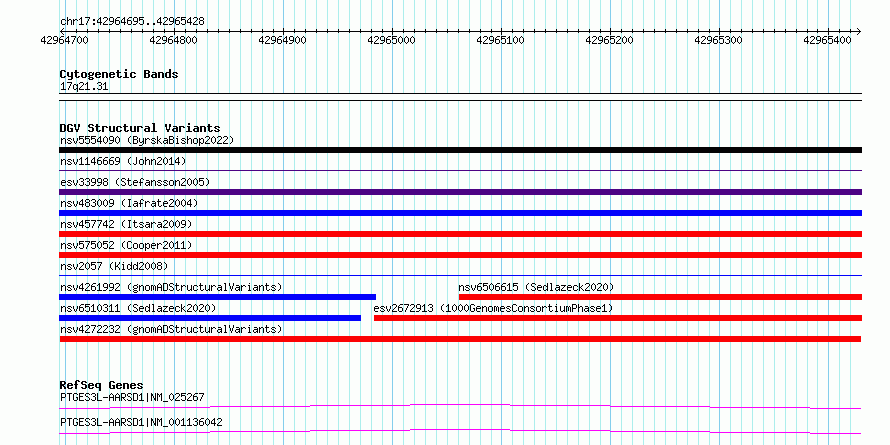Select nsv1146669 (John2014) label
Viewport: 890px width, 445px height.
point(123,161)
